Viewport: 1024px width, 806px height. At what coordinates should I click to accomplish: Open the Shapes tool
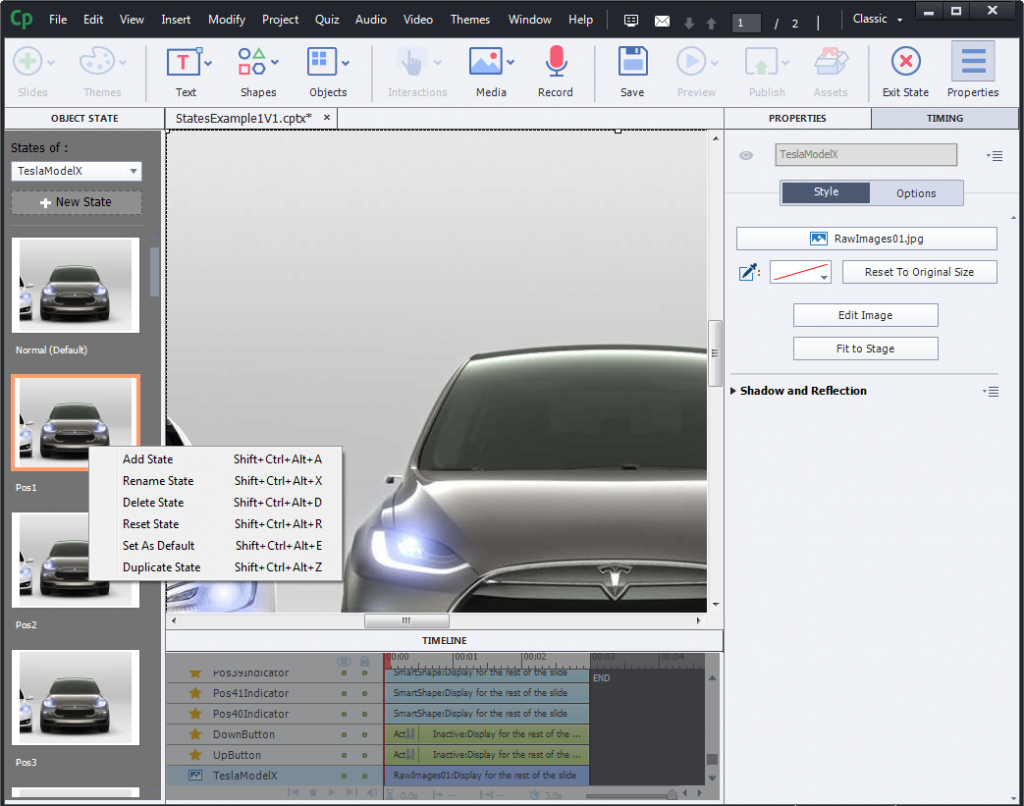[x=256, y=63]
